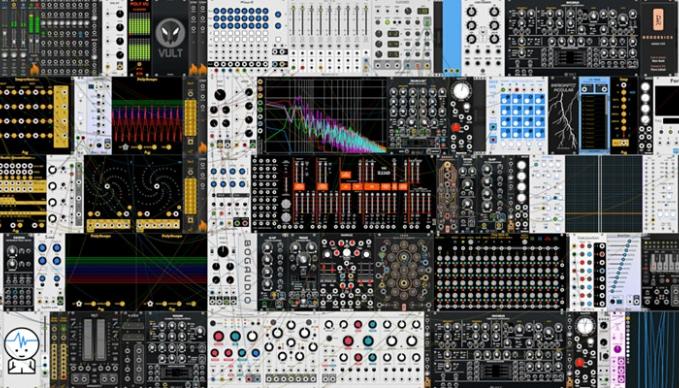Click the lower green LED meter block beside VULT
Viewport: 679px width, 388px height.
(x=139, y=49)
